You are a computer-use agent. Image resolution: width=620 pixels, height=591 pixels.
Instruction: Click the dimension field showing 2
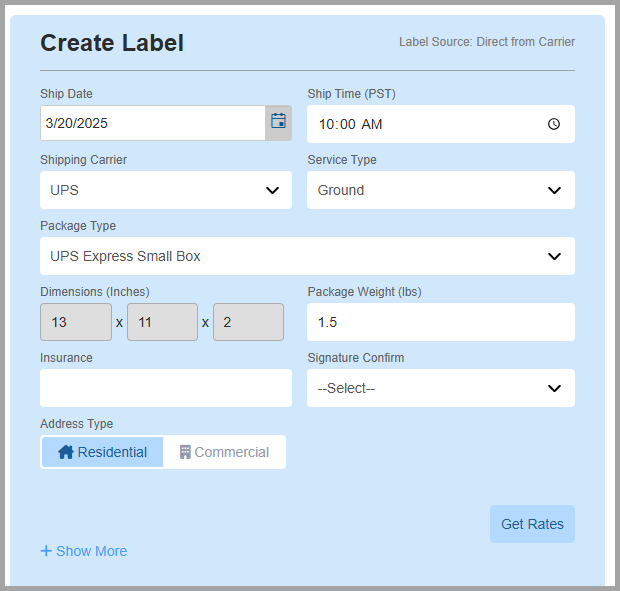pos(248,322)
